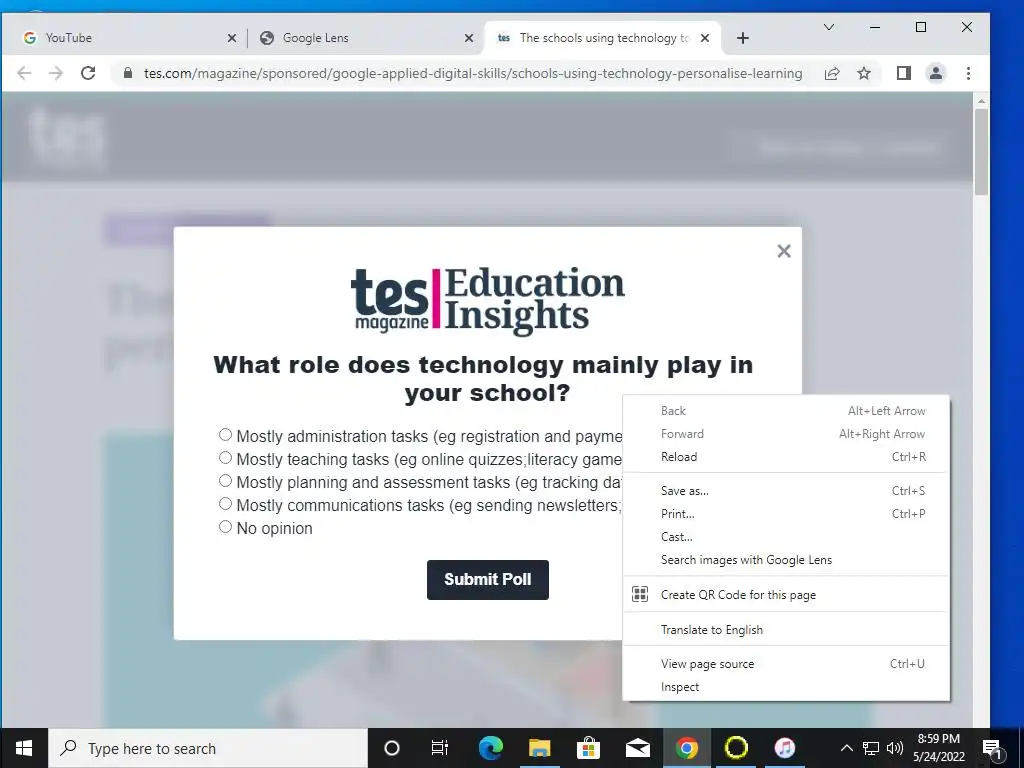This screenshot has height=768, width=1024.
Task: Select Mostly communications tasks option
Action: click(225, 504)
